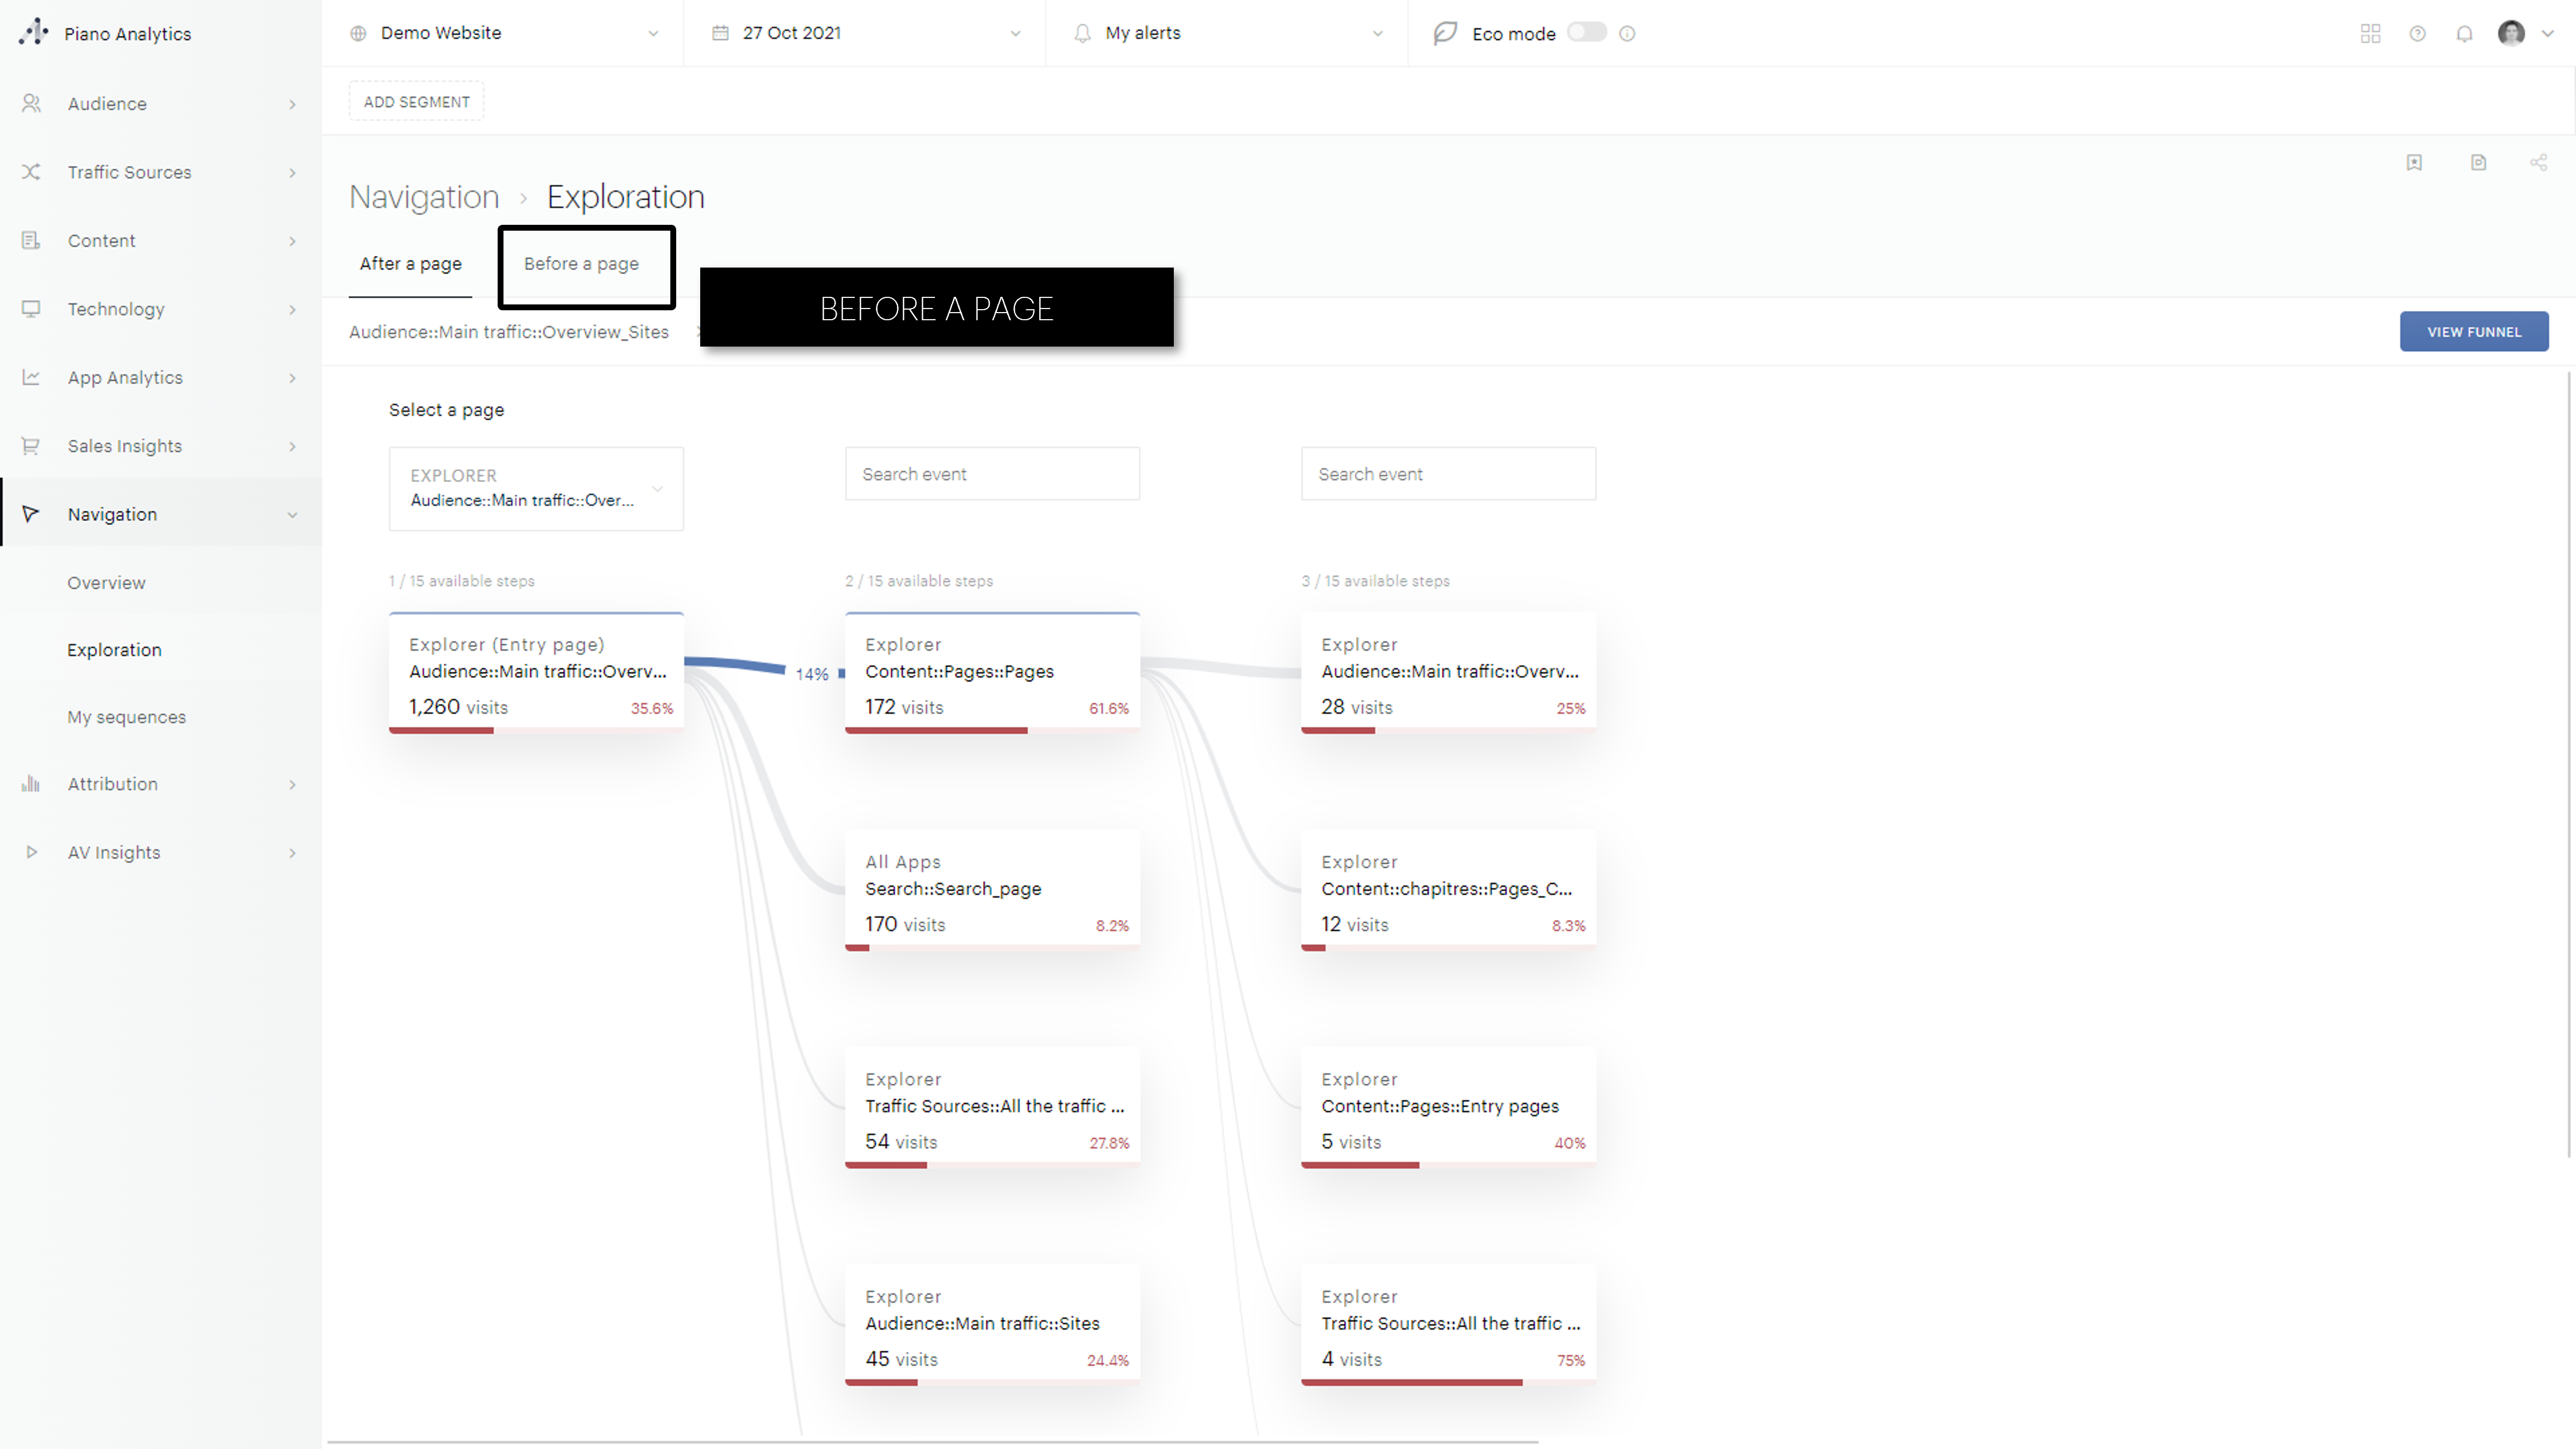2576x1449 pixels.
Task: Click the VIEW FUNNEL button
Action: [x=2473, y=331]
